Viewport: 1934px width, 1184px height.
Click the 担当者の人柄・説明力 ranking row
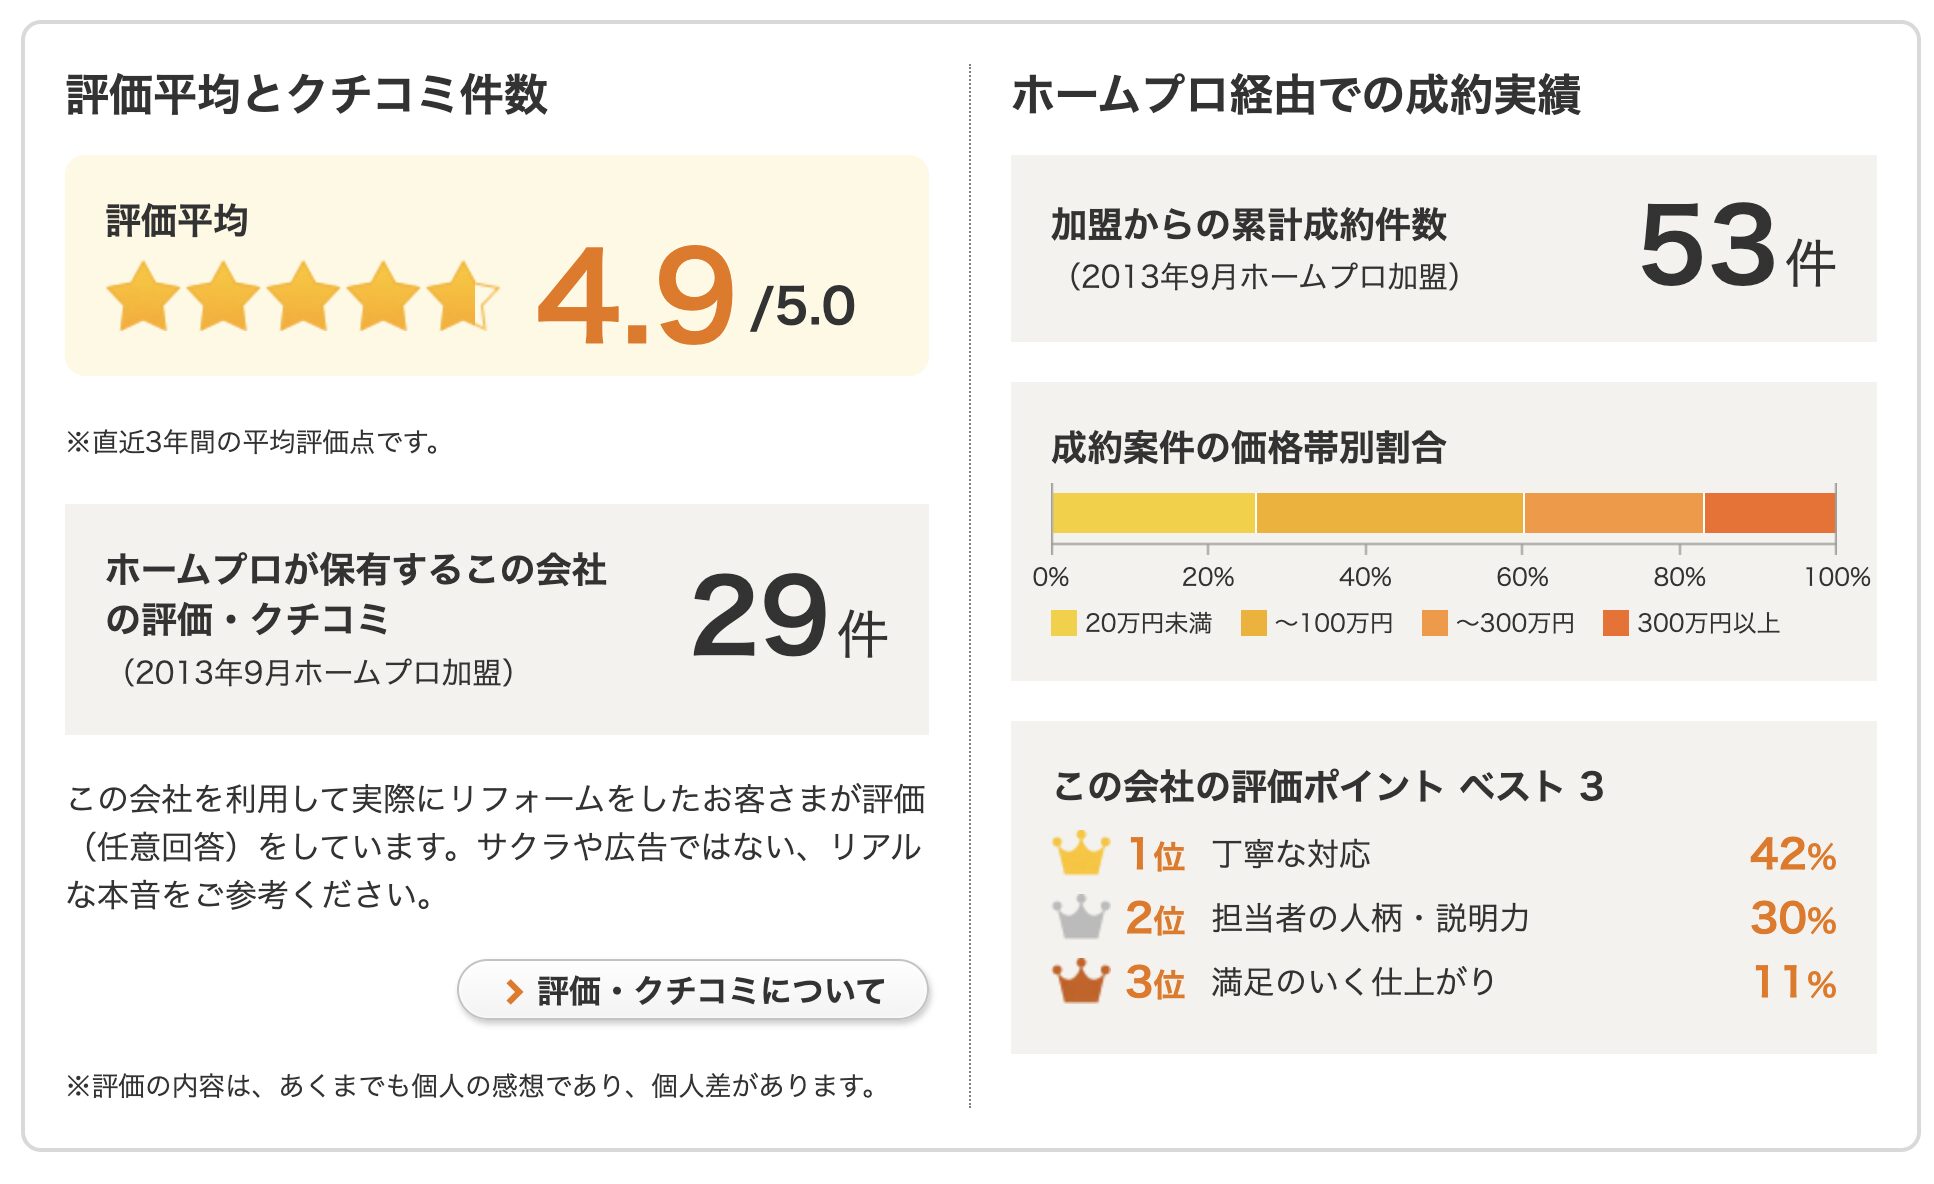1444,918
